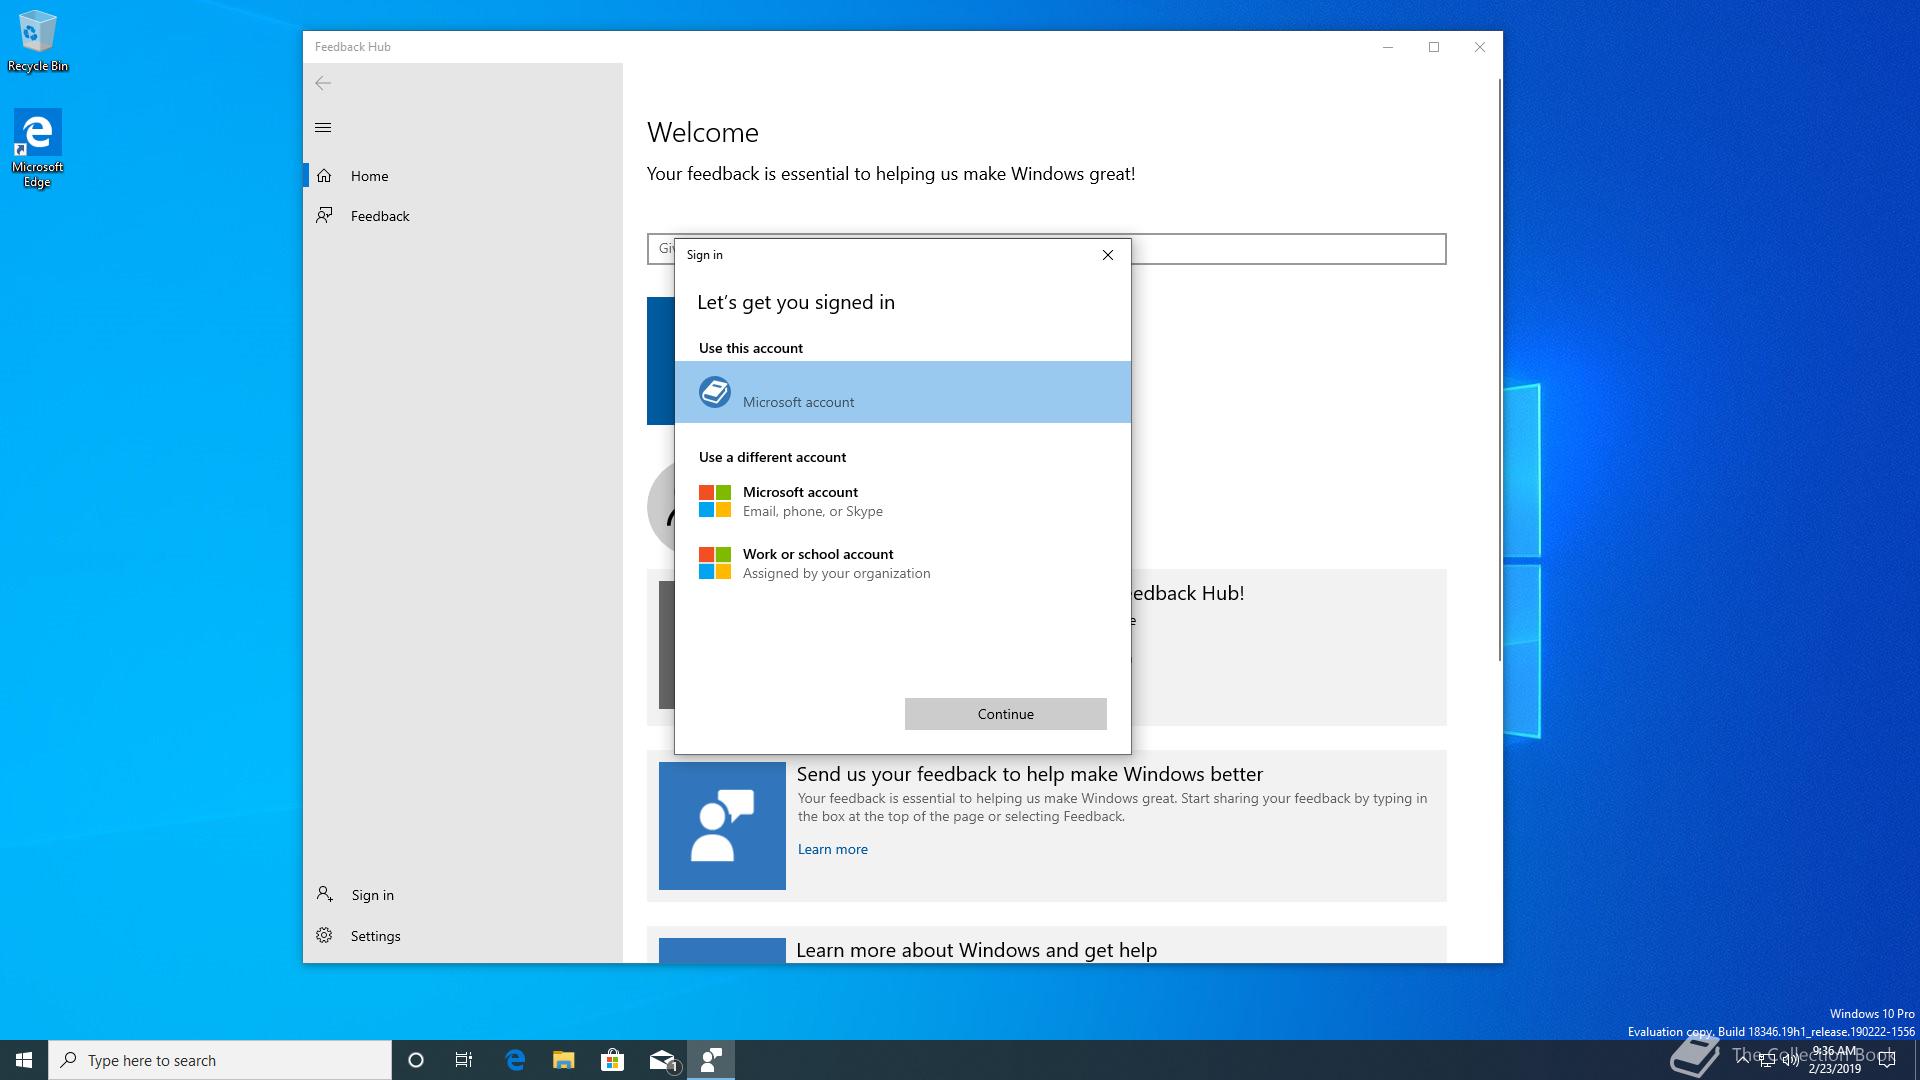Click the Microsoft logo beside Email, phone, or Skype
The width and height of the screenshot is (1920, 1080).
(x=715, y=501)
